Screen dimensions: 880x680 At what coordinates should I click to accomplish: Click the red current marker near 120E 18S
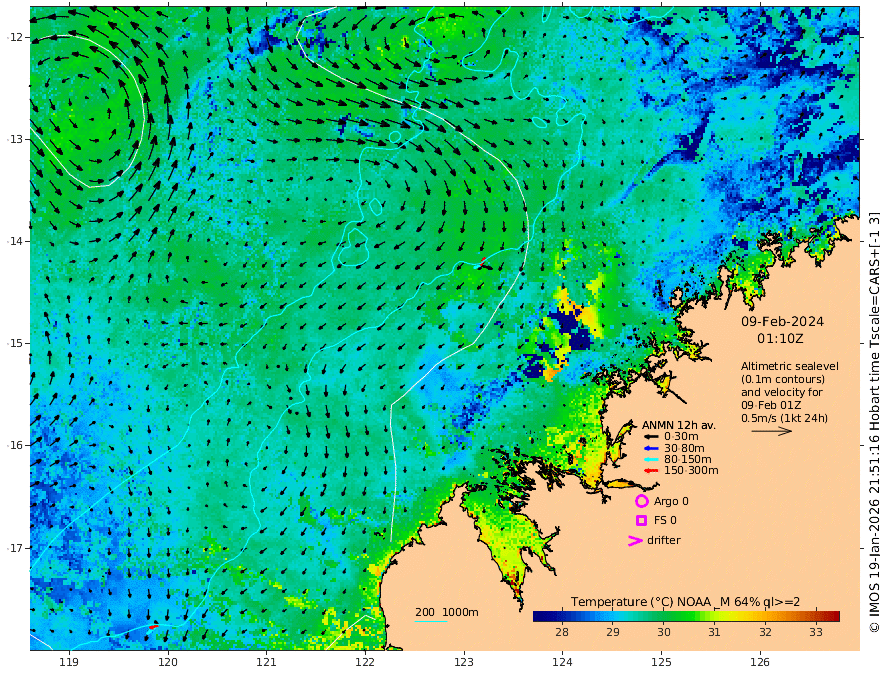point(153,626)
